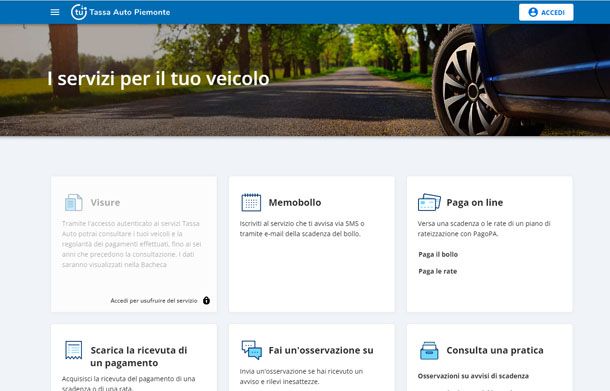Follow the Paga il bollo link
This screenshot has width=610, height=391.
[438, 254]
